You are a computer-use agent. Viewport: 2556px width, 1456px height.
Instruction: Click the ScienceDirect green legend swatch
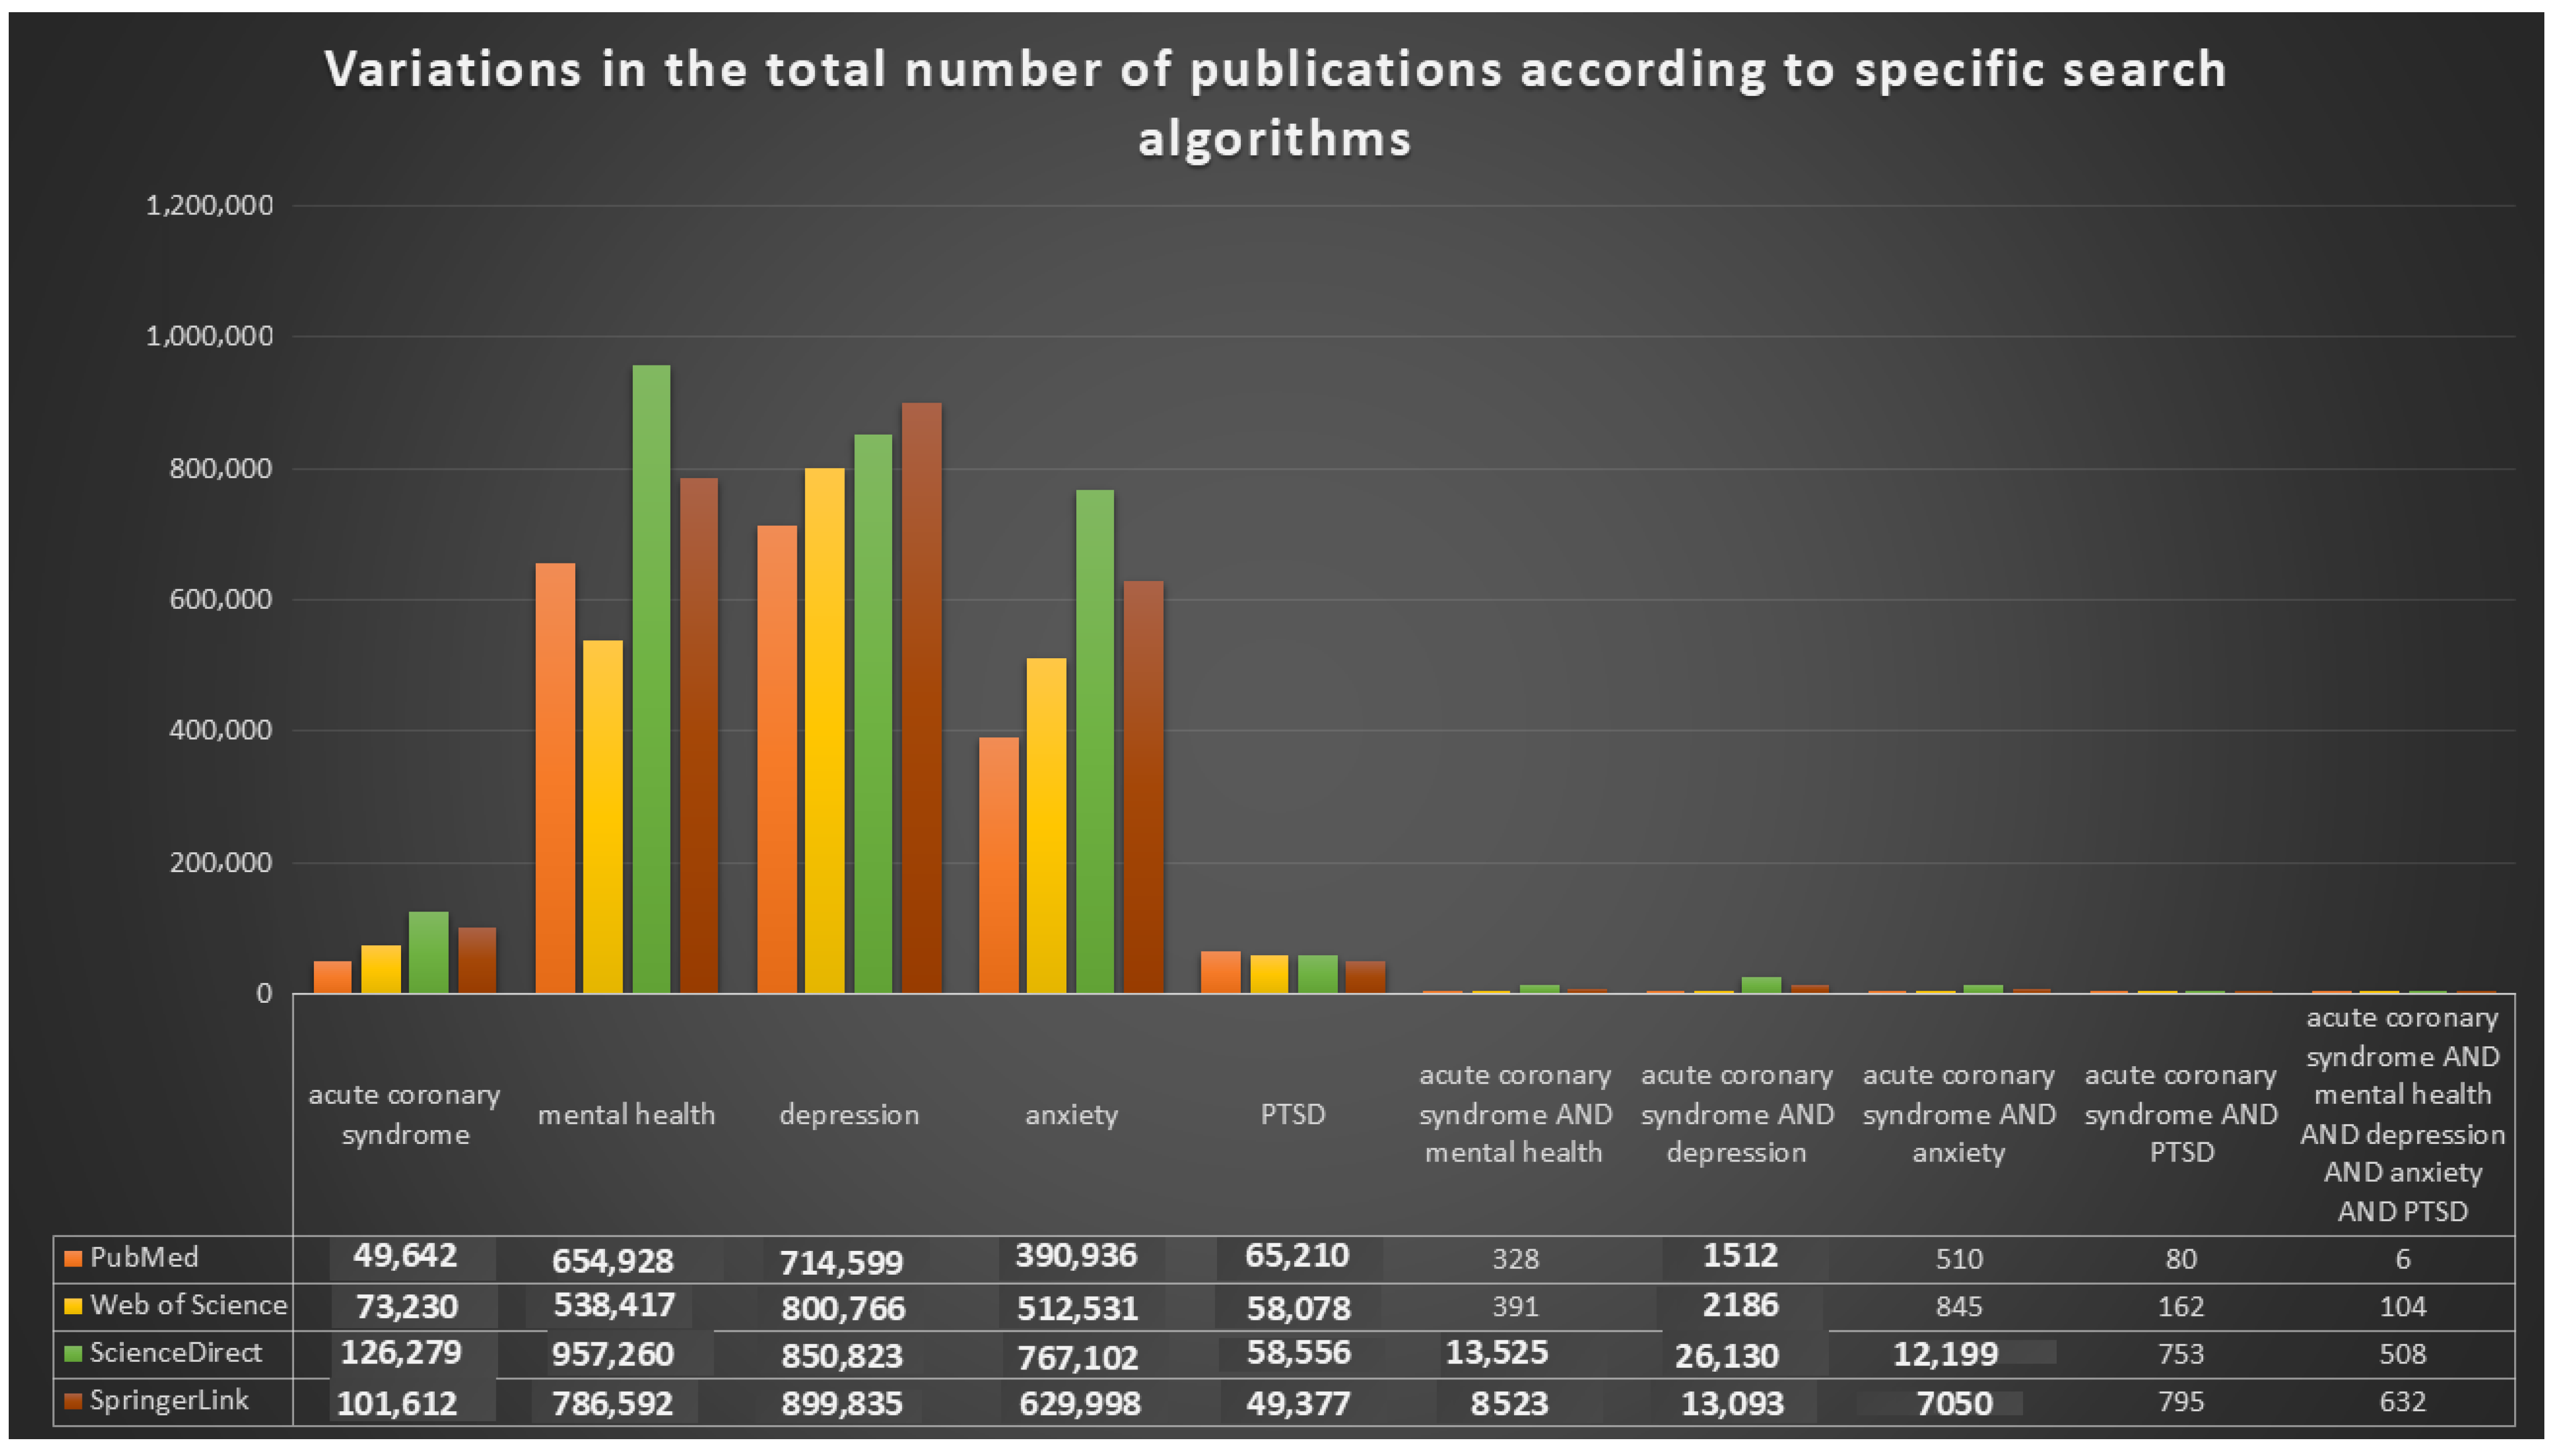(x=72, y=1354)
